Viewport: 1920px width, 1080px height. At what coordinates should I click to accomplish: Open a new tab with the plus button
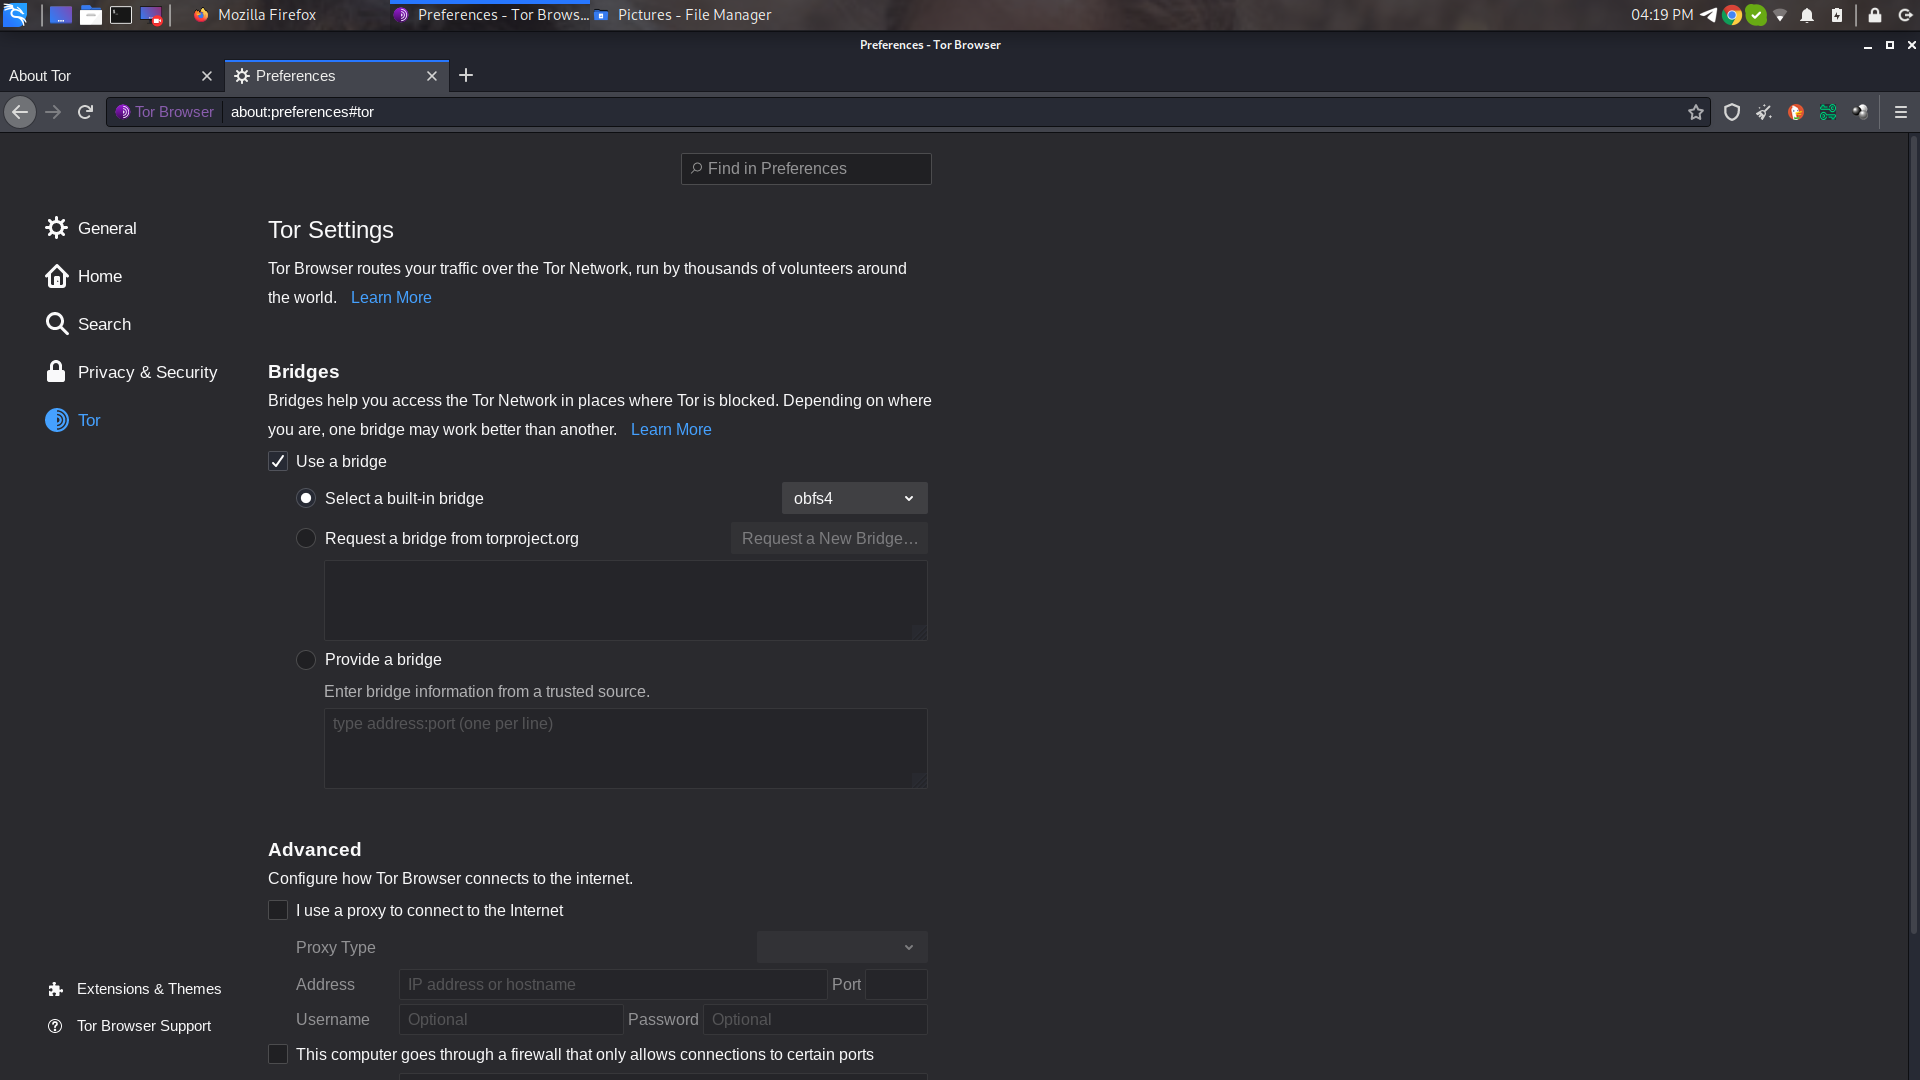coord(466,75)
